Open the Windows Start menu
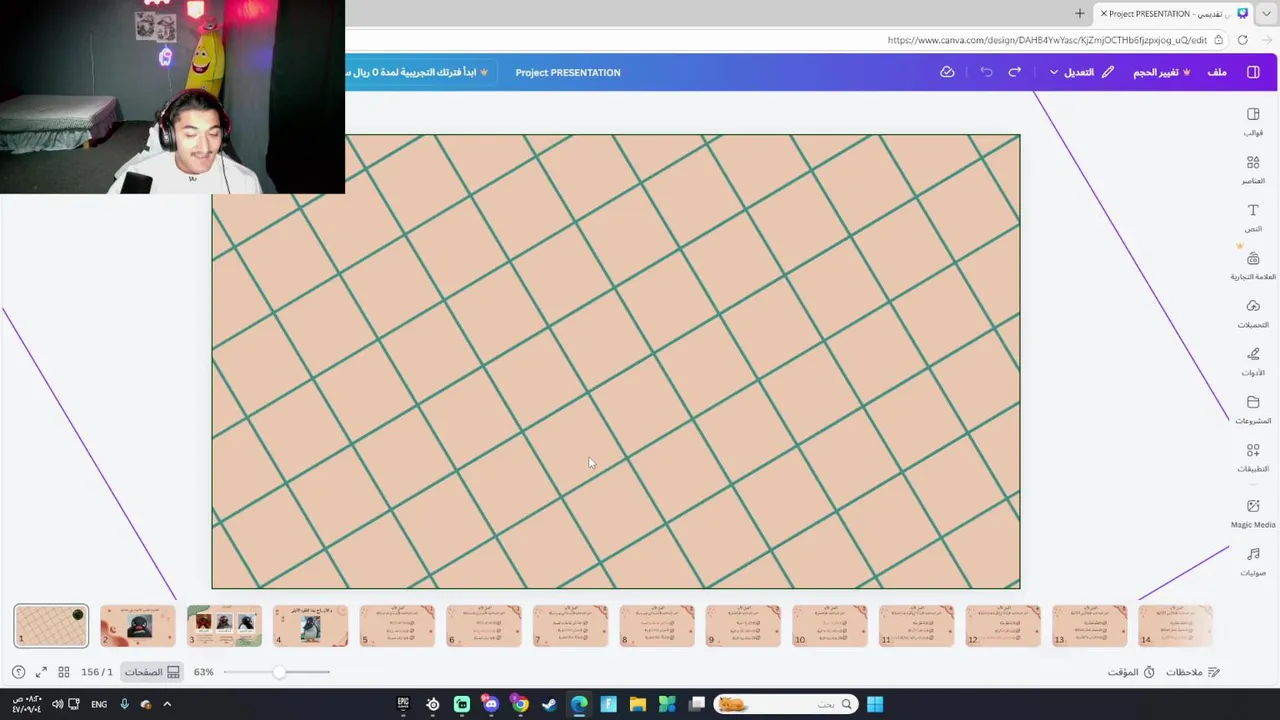 [x=875, y=704]
